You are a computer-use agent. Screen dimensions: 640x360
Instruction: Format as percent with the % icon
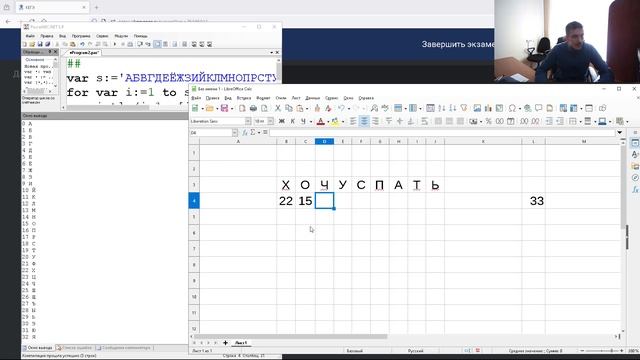(x=488, y=121)
